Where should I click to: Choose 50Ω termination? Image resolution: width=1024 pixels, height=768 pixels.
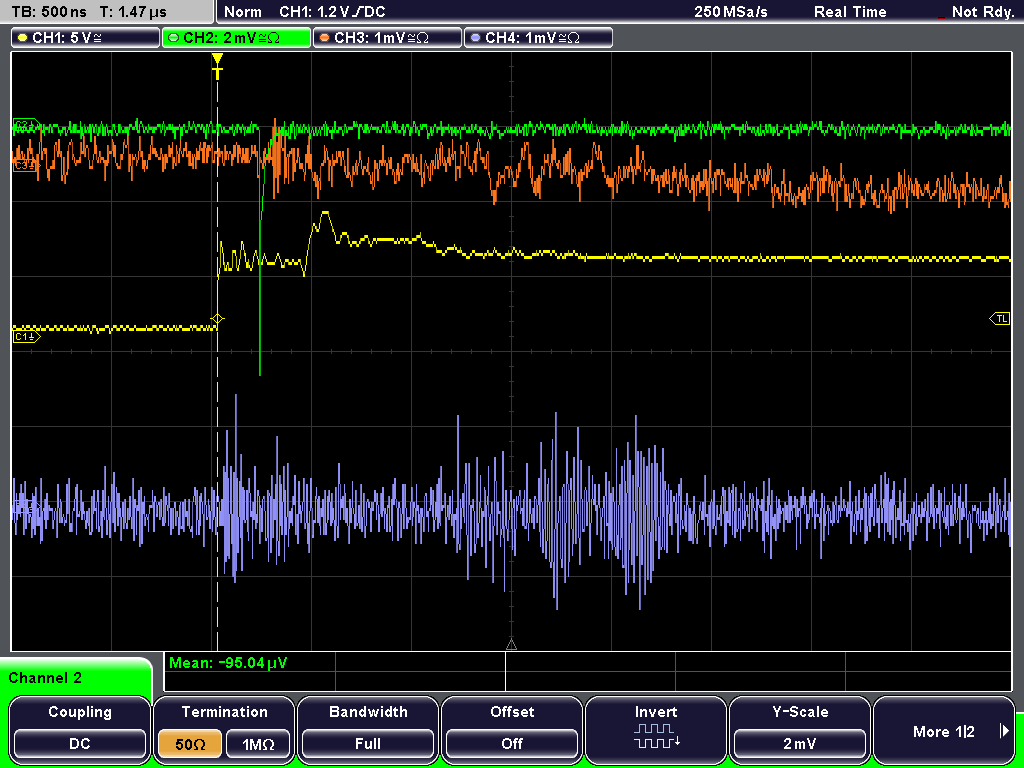[x=190, y=743]
